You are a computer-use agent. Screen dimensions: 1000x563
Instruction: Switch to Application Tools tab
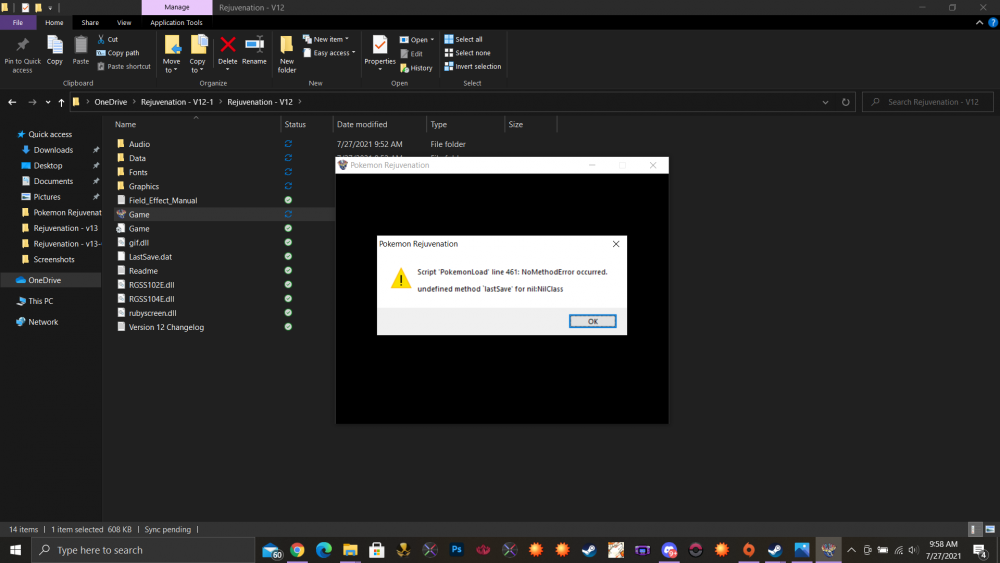(177, 22)
